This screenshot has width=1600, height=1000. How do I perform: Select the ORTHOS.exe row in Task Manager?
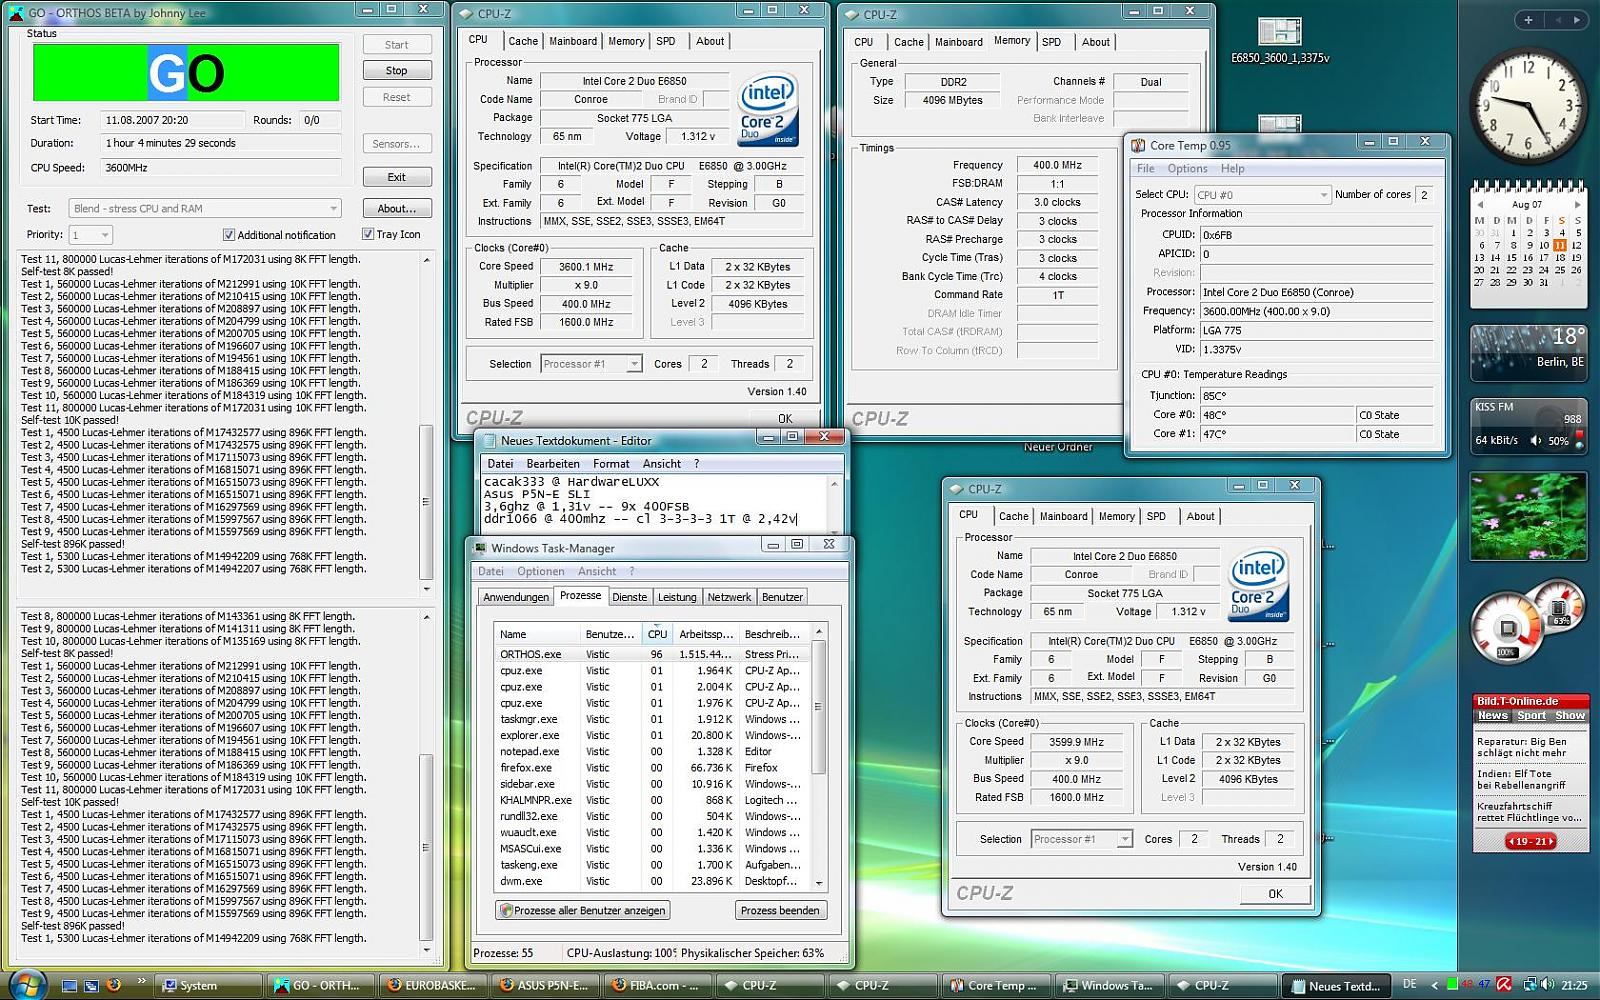pos(653,654)
